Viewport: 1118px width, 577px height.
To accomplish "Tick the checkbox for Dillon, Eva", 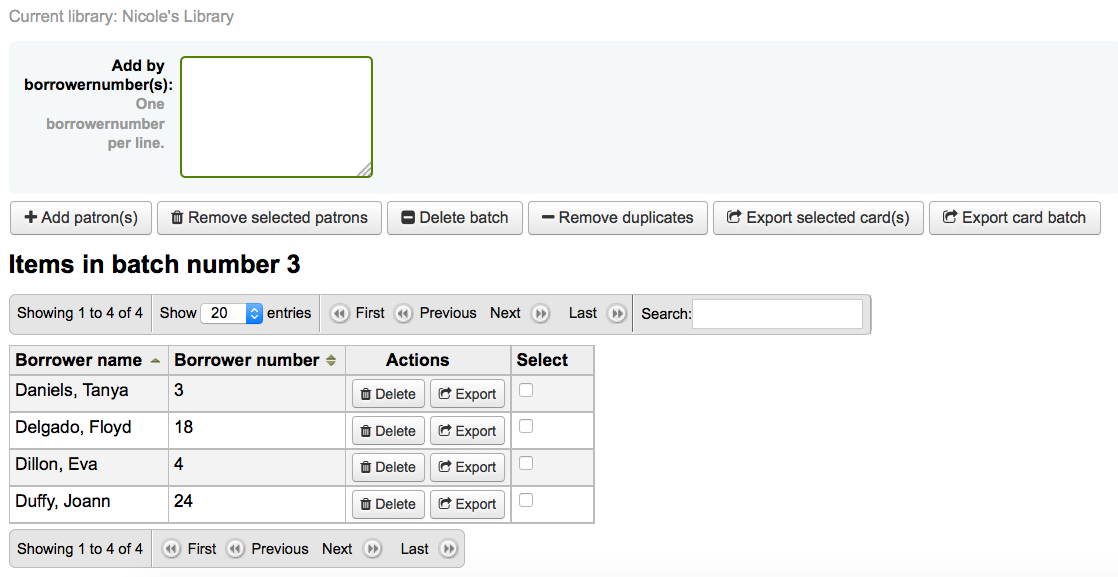I will click(526, 463).
